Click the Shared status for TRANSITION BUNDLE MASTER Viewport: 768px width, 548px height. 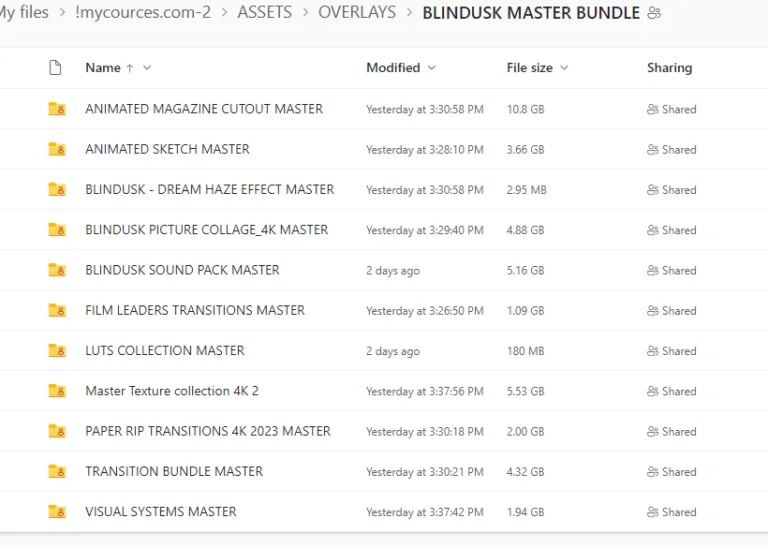pyautogui.click(x=671, y=472)
